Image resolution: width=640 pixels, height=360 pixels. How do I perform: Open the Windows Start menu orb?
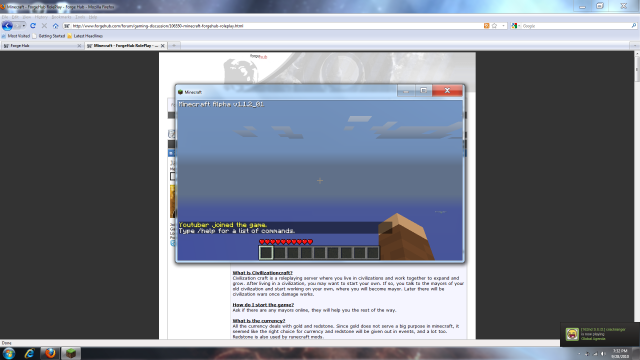[x=9, y=353]
